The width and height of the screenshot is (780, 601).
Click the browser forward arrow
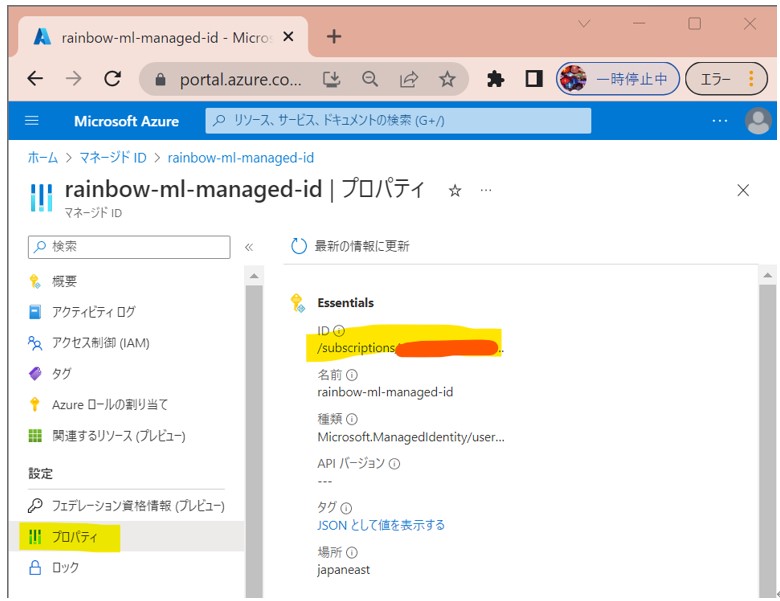pyautogui.click(x=74, y=79)
